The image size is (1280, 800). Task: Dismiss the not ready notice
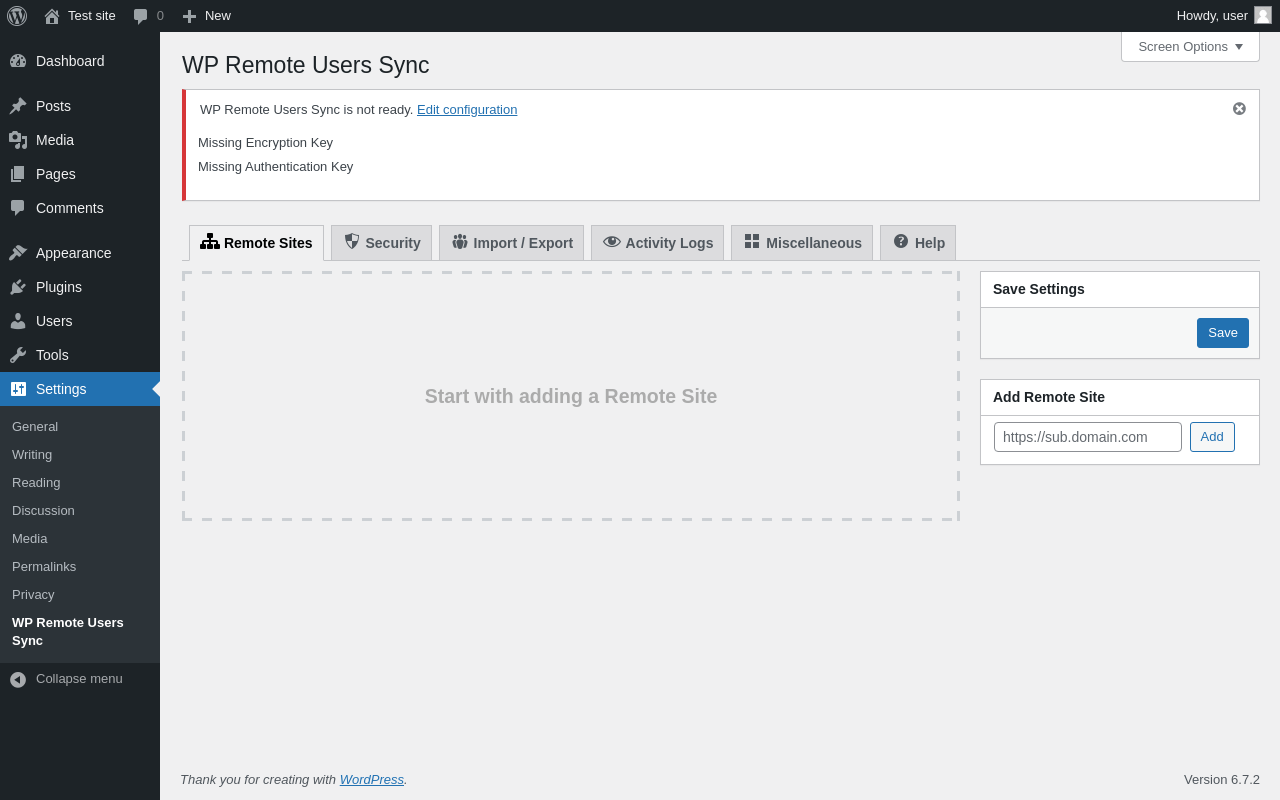1239,109
